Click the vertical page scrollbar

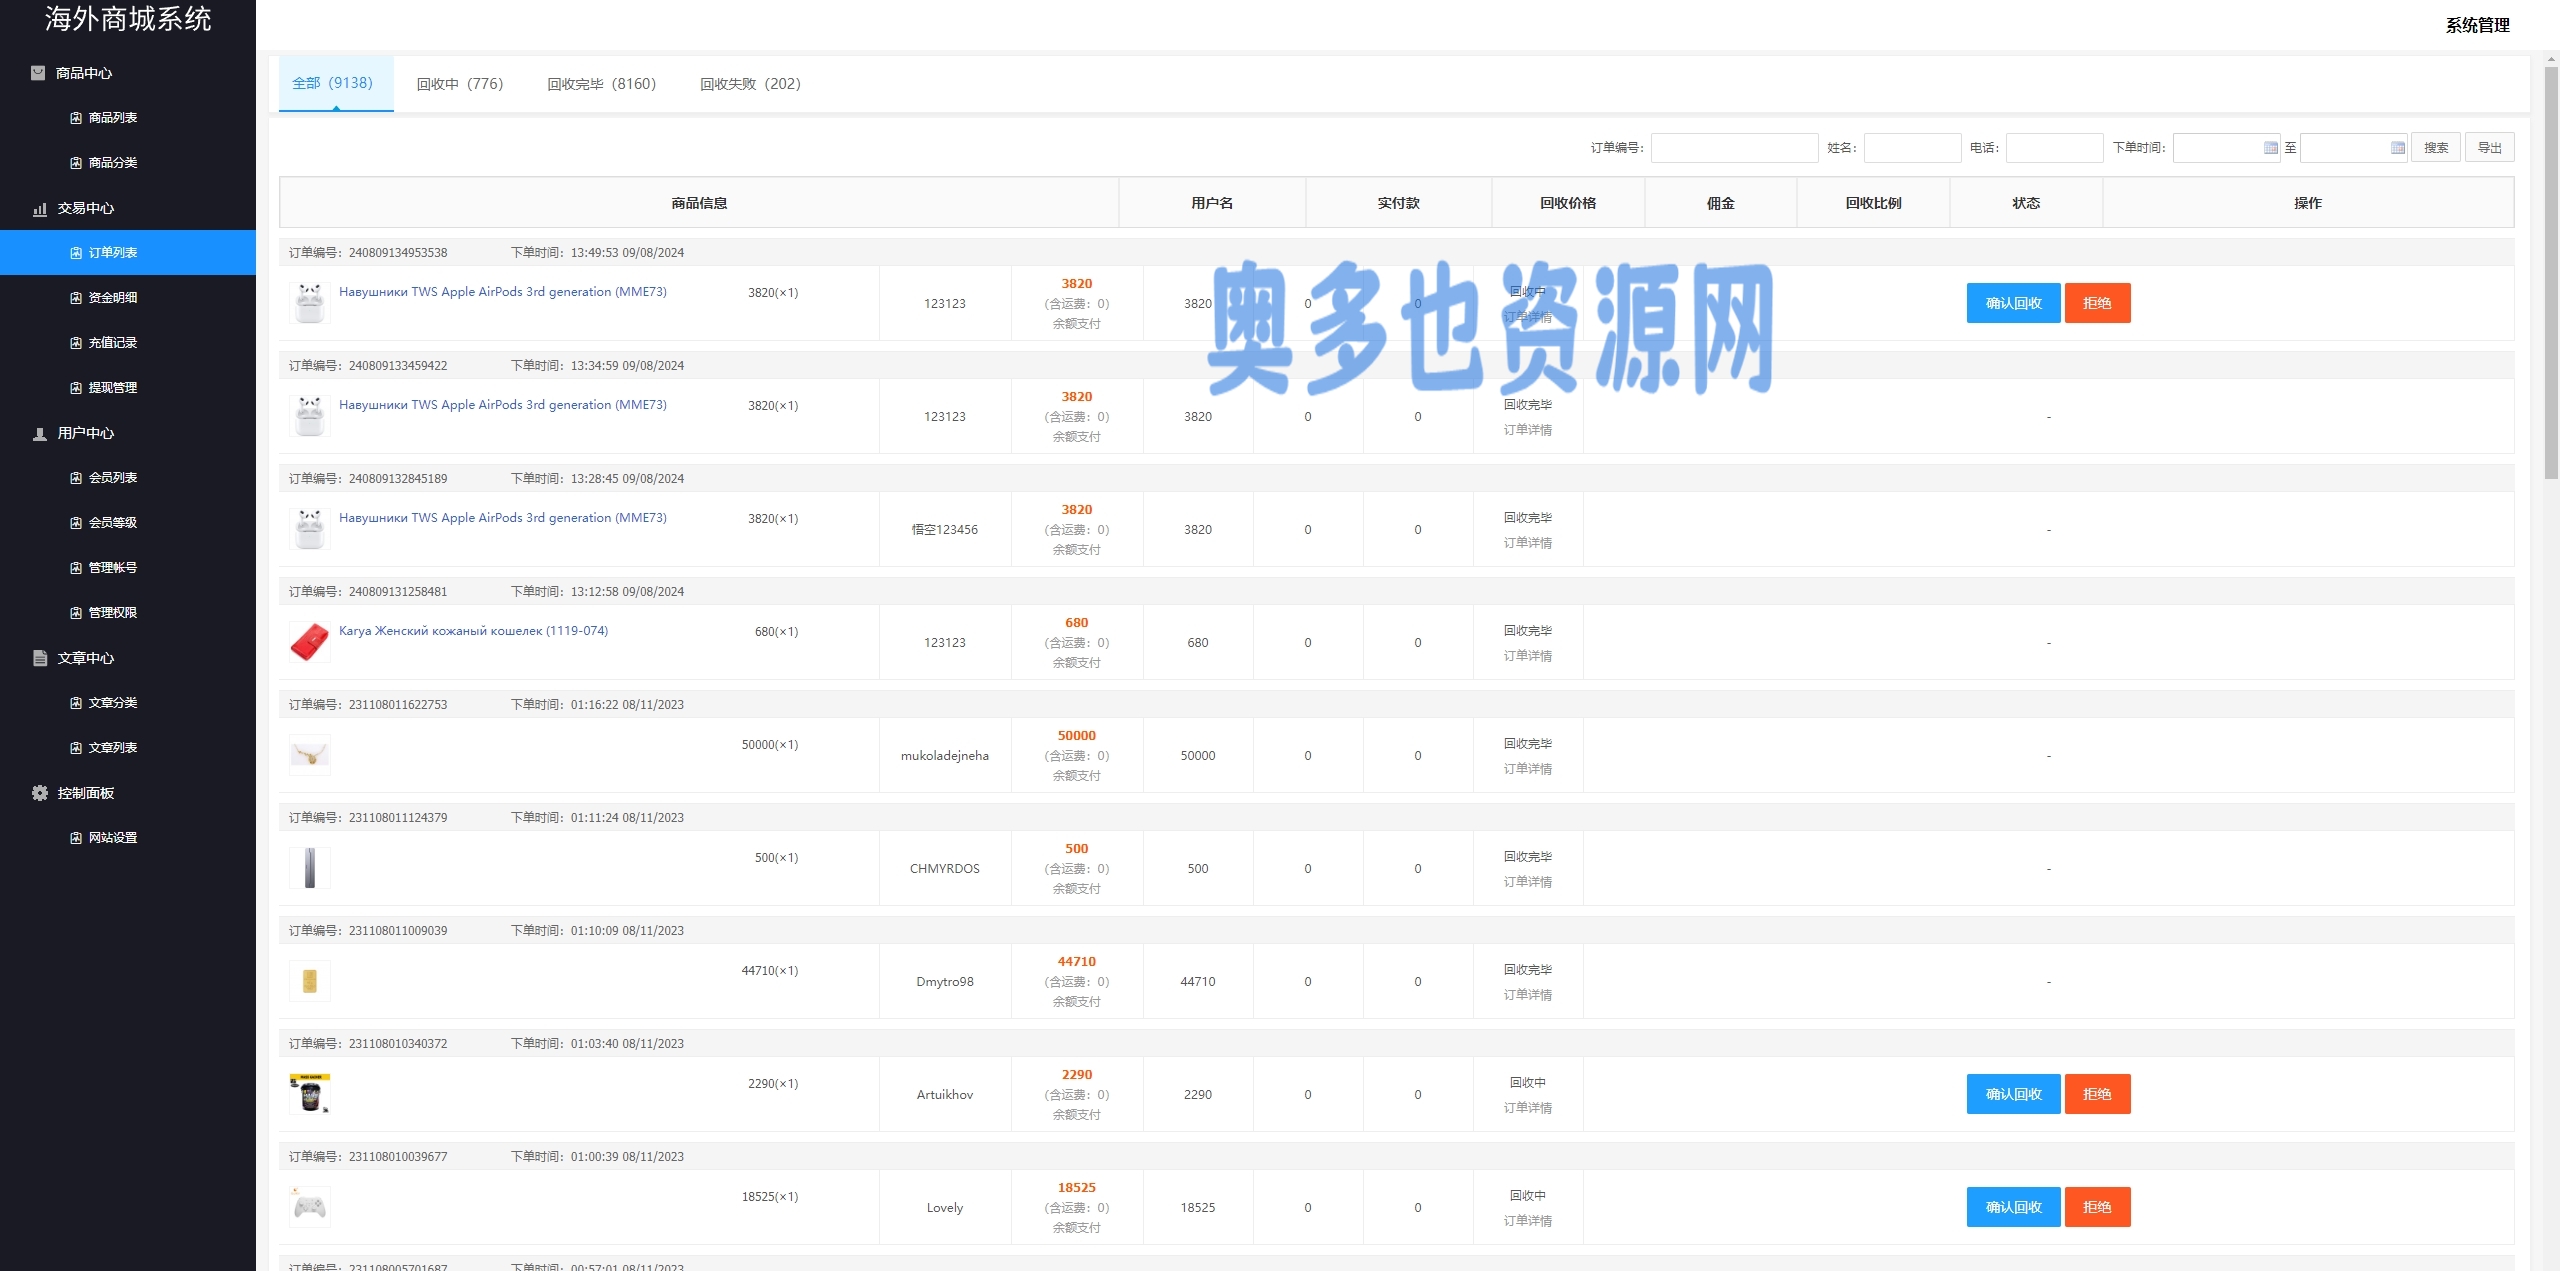coord(2550,270)
